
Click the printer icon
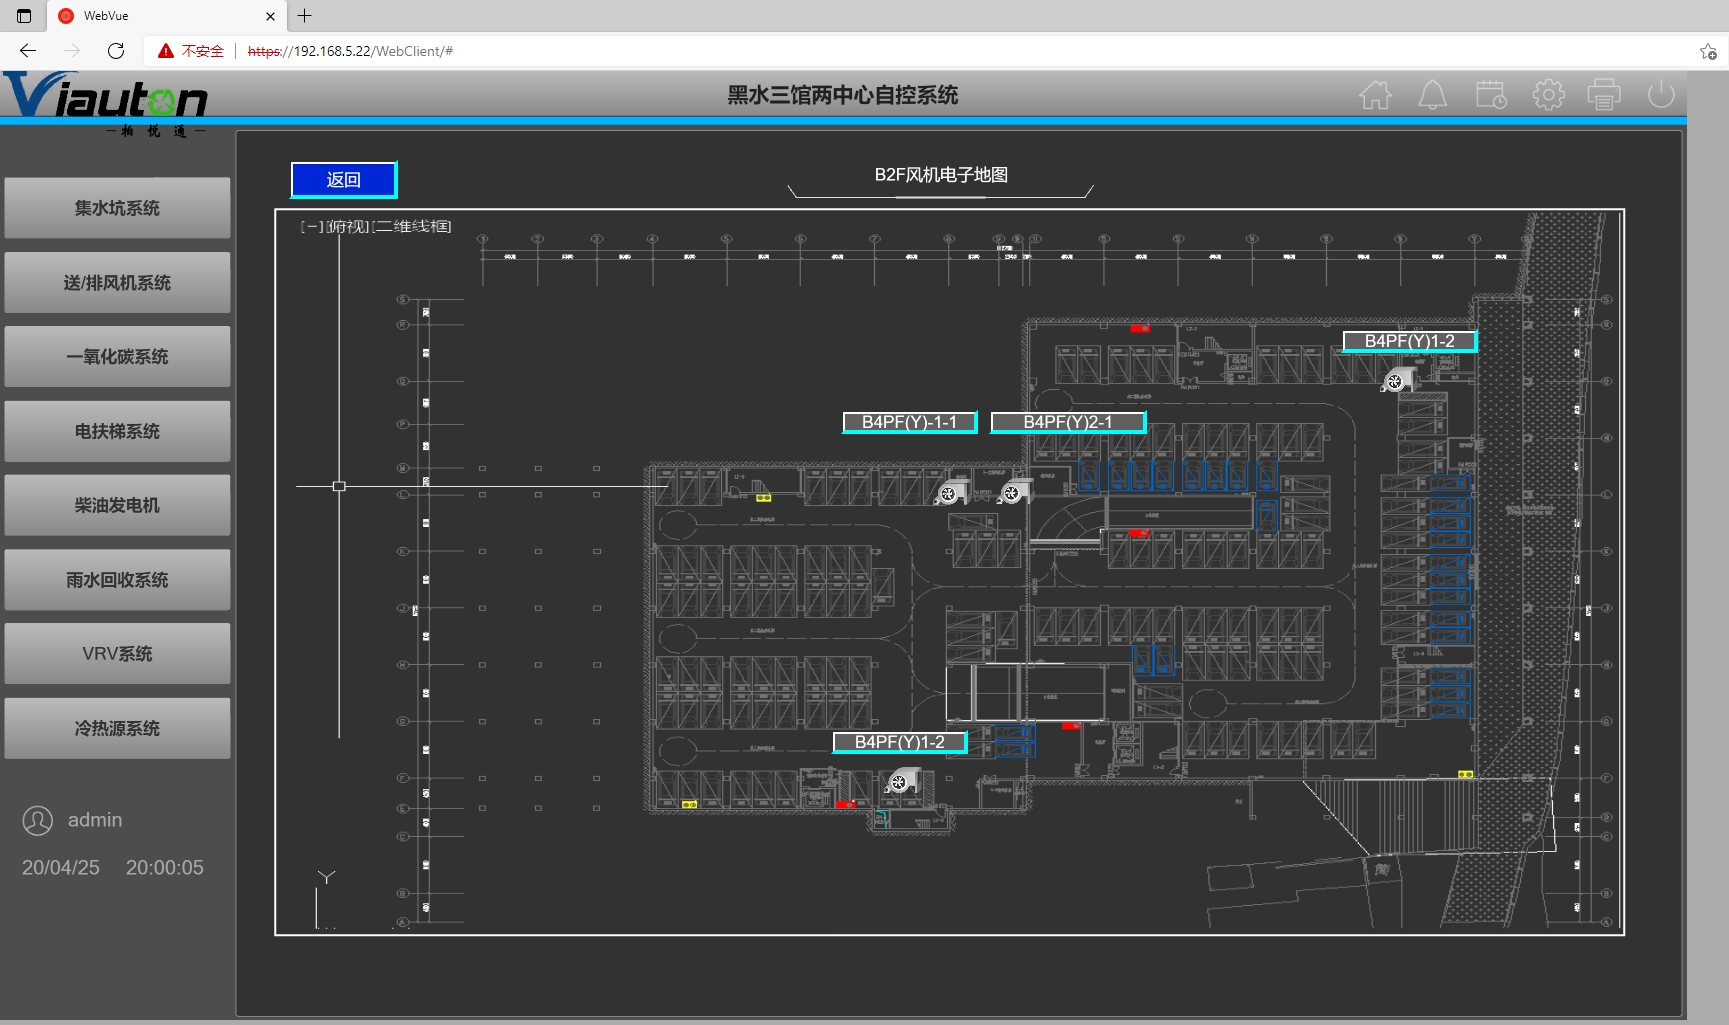pyautogui.click(x=1604, y=95)
